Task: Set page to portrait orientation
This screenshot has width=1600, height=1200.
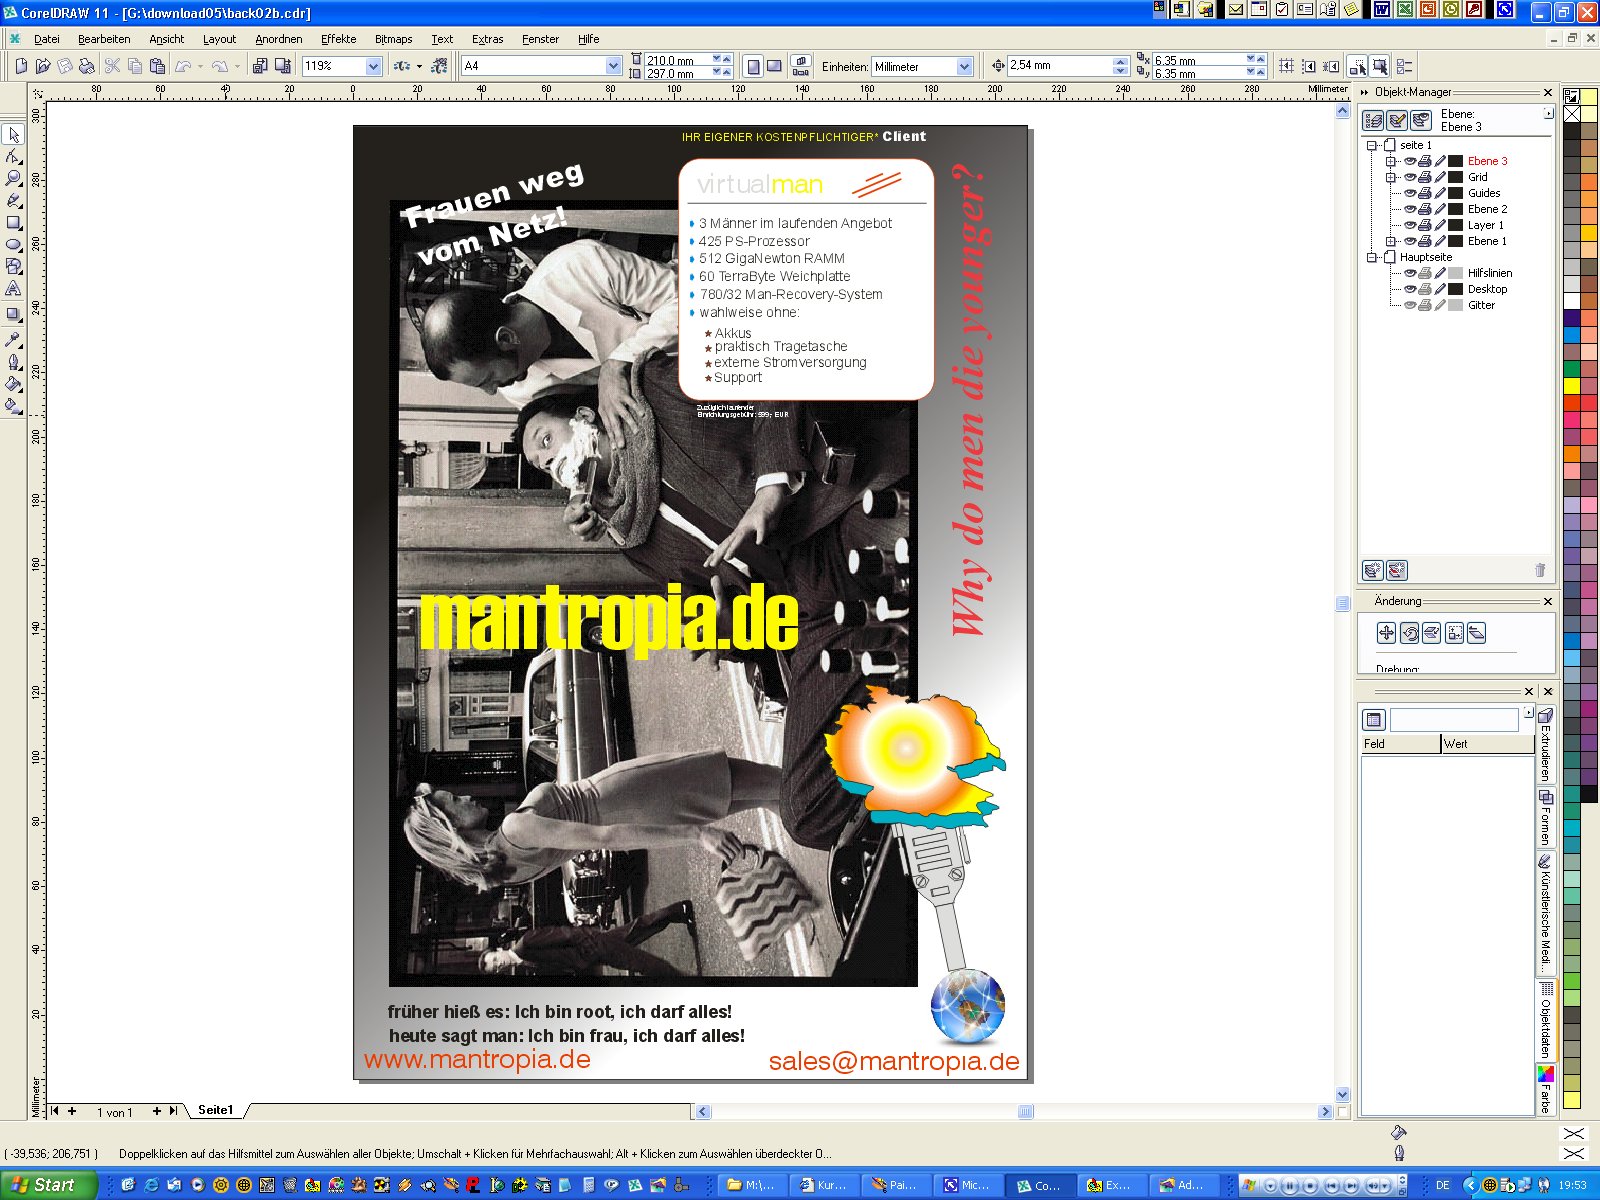Action: point(753,66)
